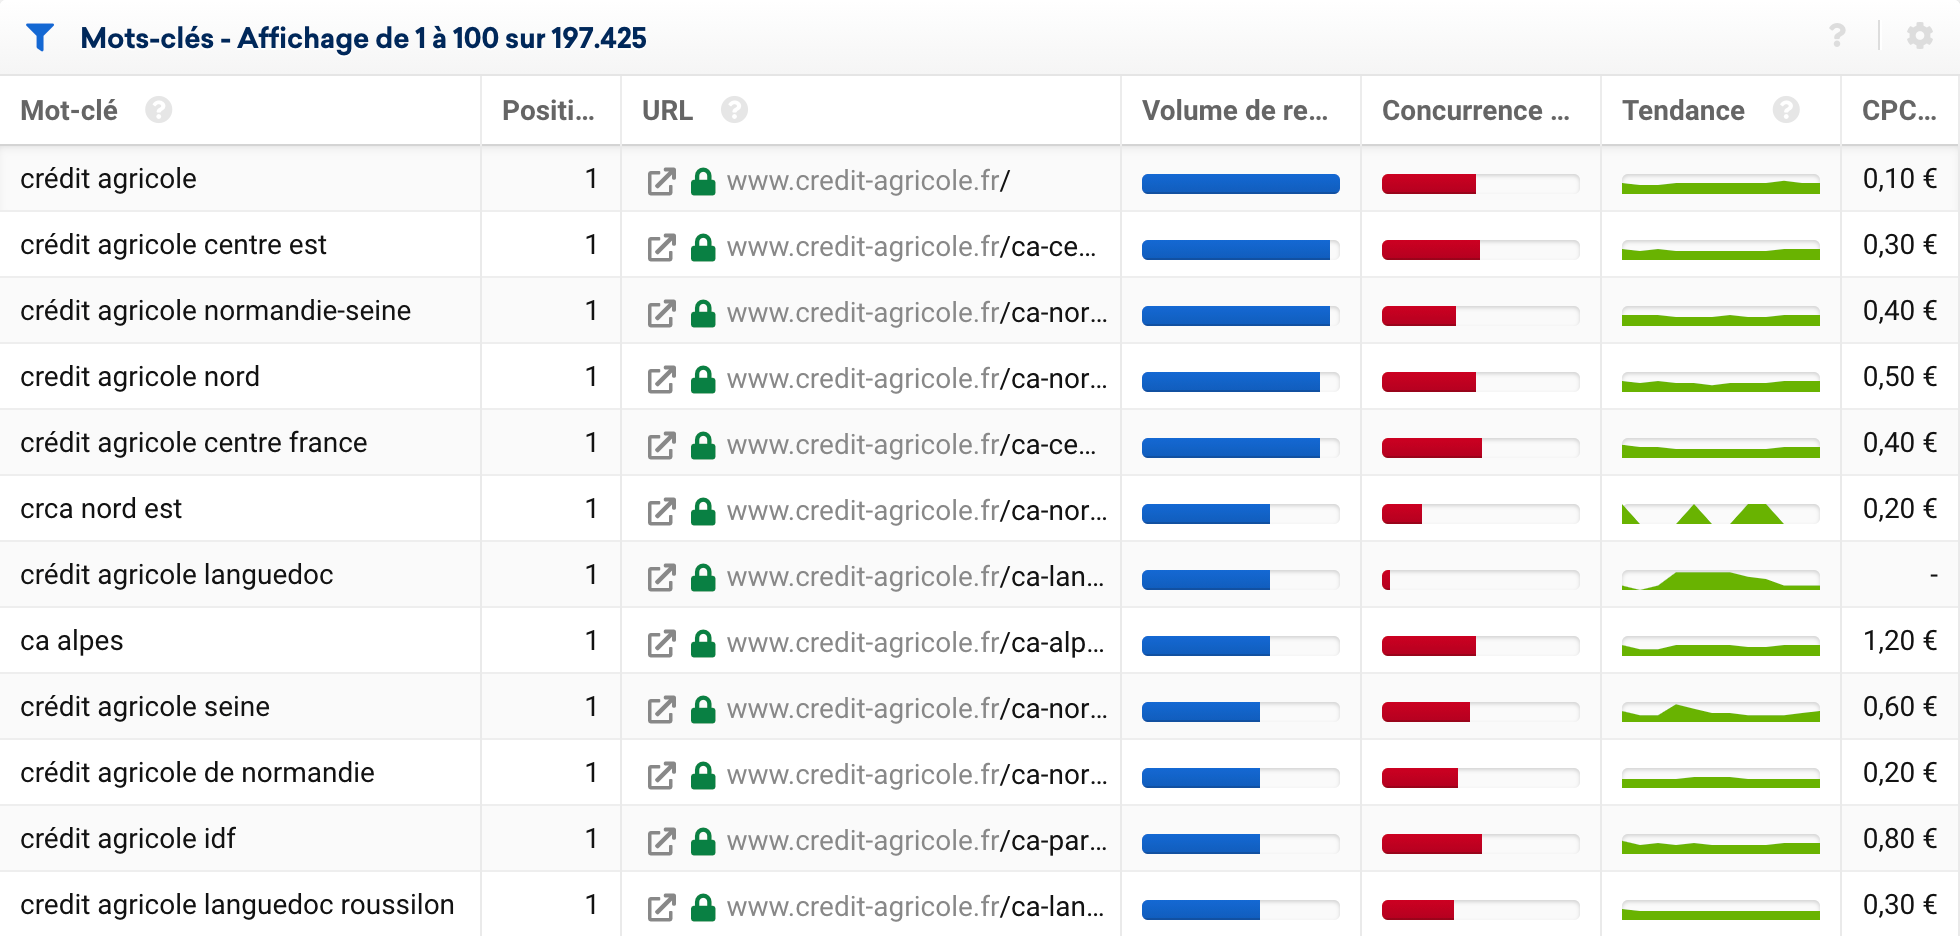
Task: Select keyword 'ca alpes'
Action: (72, 641)
